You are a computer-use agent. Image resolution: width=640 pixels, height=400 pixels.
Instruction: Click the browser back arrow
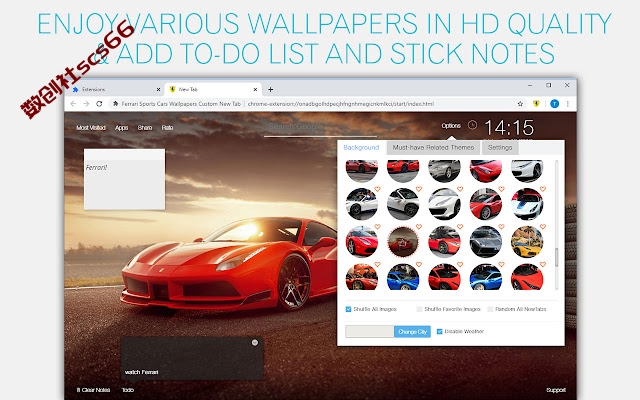click(x=73, y=104)
